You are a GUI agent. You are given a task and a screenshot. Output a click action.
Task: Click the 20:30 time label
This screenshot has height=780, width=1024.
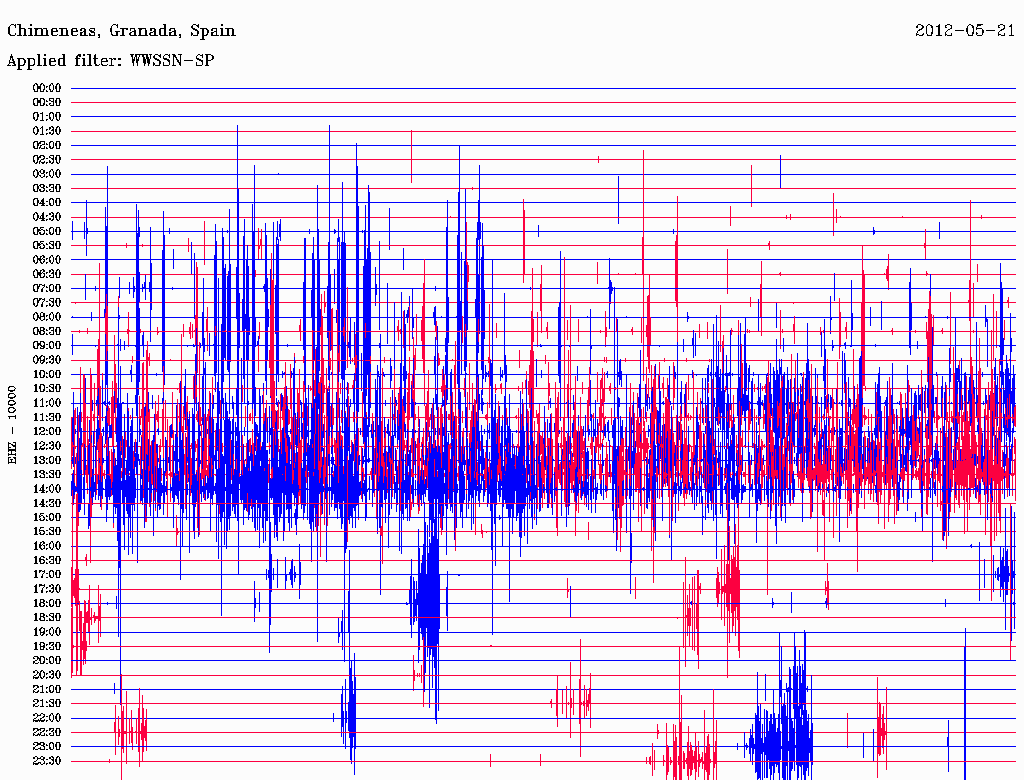(47, 675)
